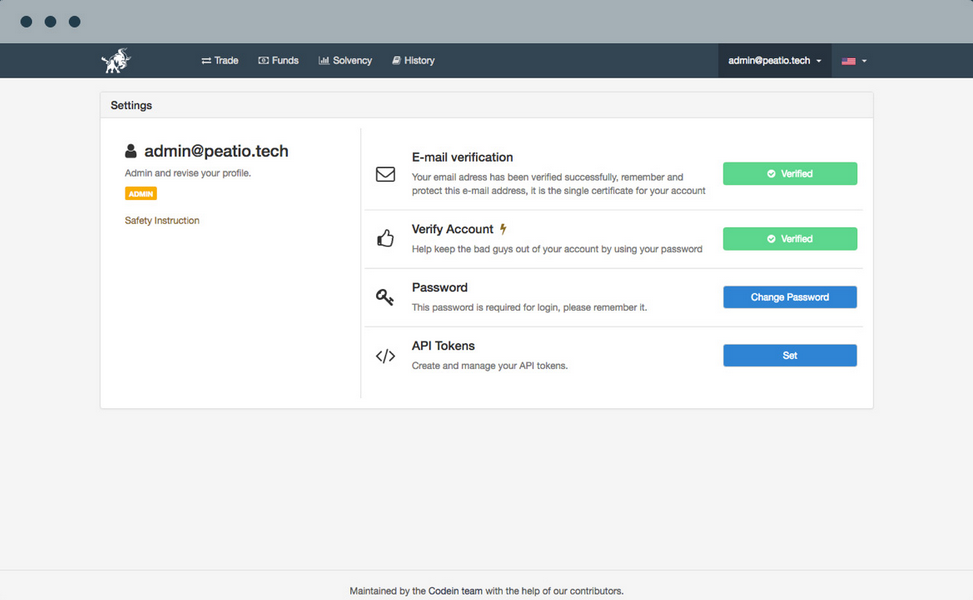The height and width of the screenshot is (600, 973).
Task: Click the Verified button for Verify Account
Action: coord(790,239)
